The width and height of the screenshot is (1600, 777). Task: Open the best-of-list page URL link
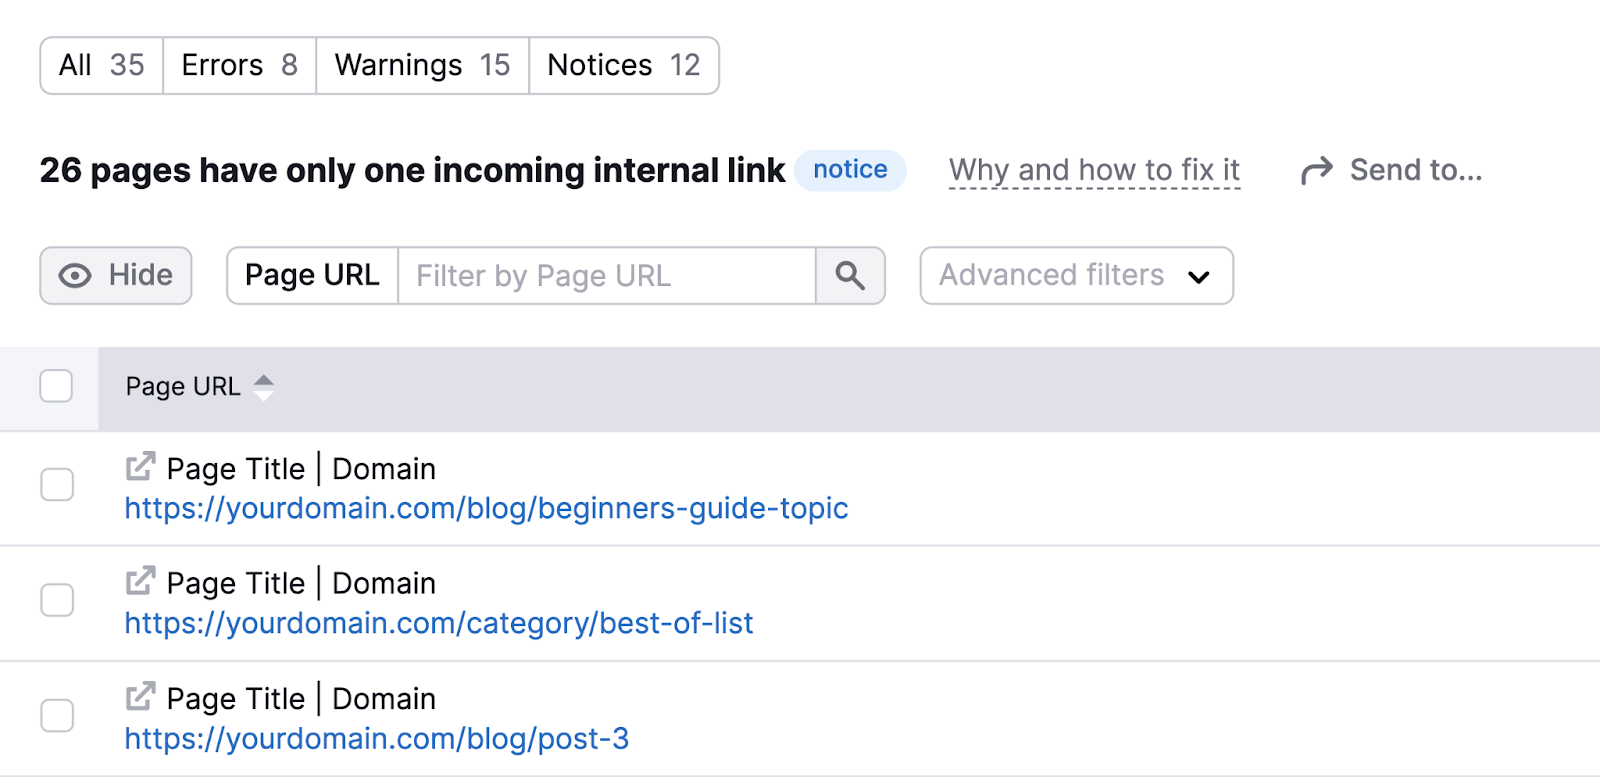438,623
